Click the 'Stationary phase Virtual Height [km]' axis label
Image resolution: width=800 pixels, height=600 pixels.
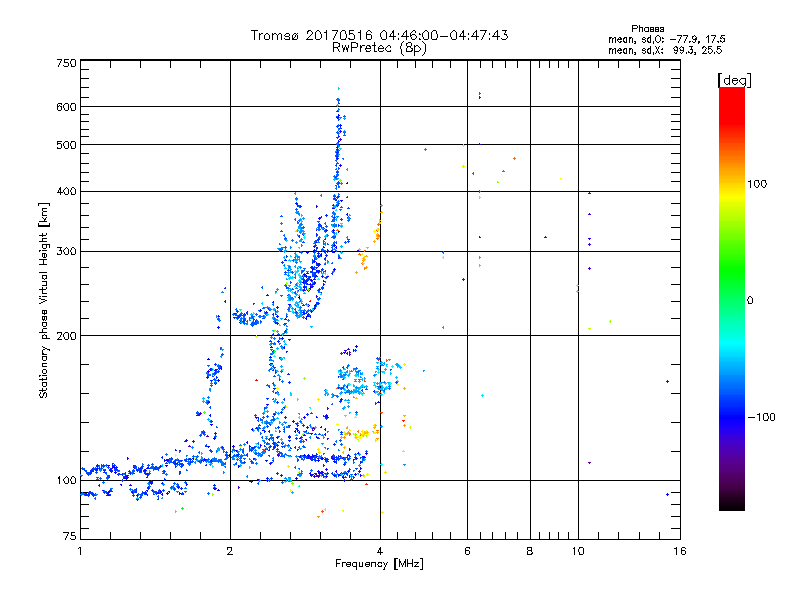[x=44, y=300]
